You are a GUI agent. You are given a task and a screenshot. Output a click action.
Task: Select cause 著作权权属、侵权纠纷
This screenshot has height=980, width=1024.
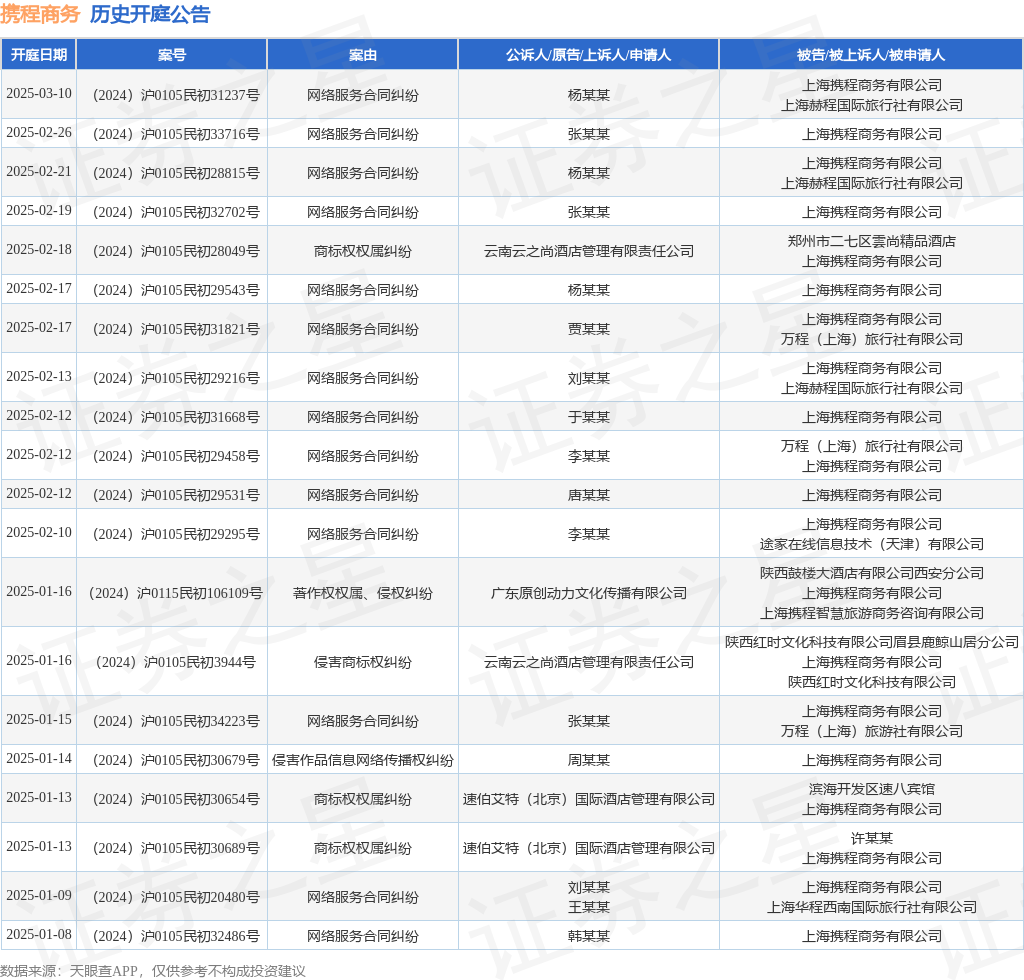coord(362,593)
